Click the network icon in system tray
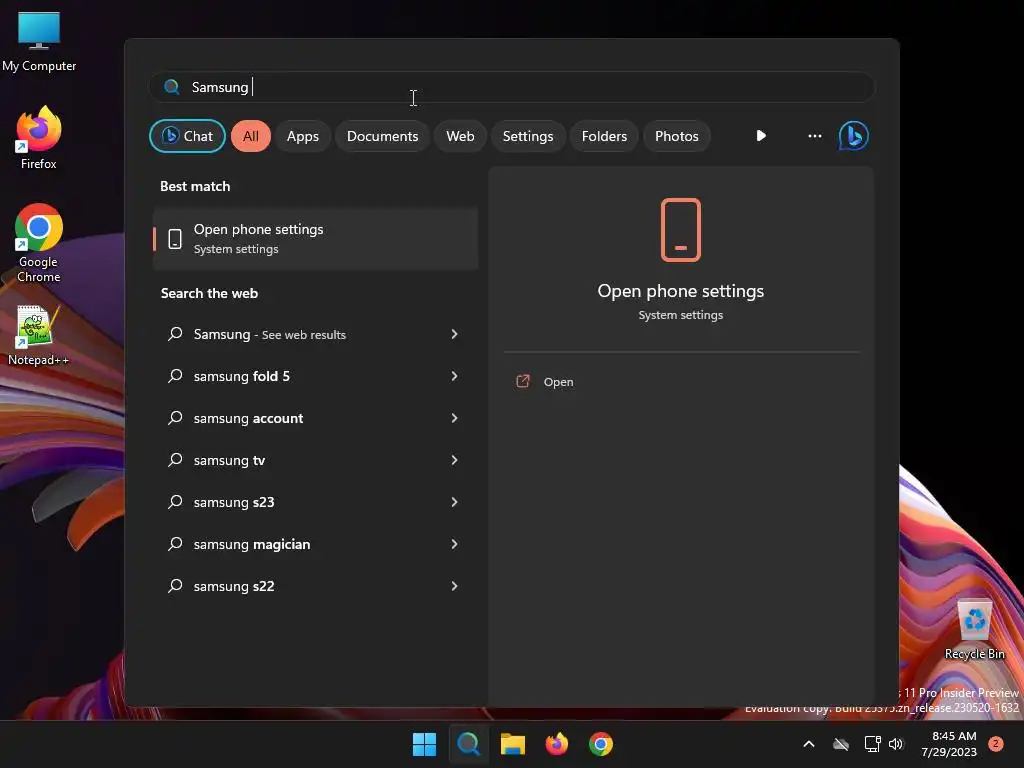Viewport: 1024px width, 768px height. pos(872,744)
